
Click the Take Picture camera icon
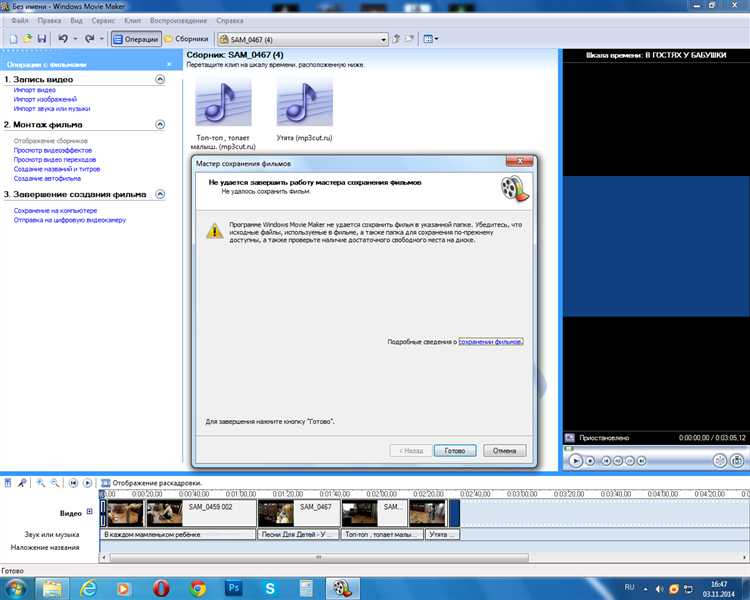(x=737, y=461)
